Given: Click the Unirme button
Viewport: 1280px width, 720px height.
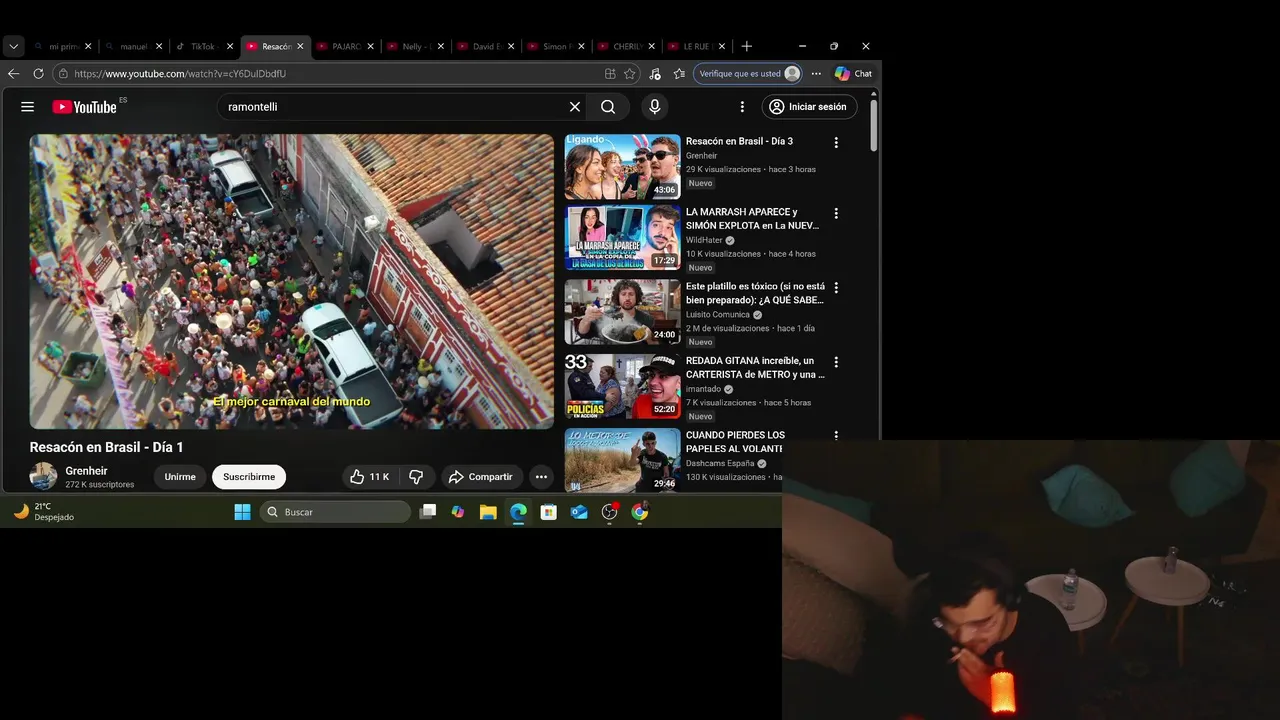Looking at the screenshot, I should click(180, 477).
